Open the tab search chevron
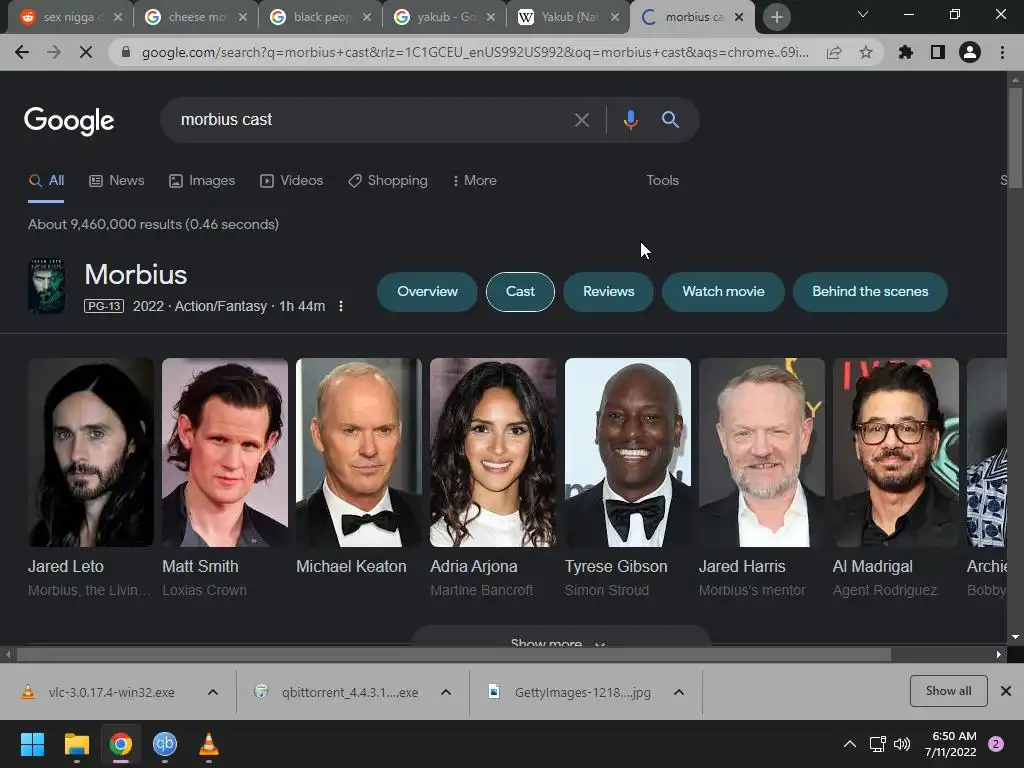 863,14
